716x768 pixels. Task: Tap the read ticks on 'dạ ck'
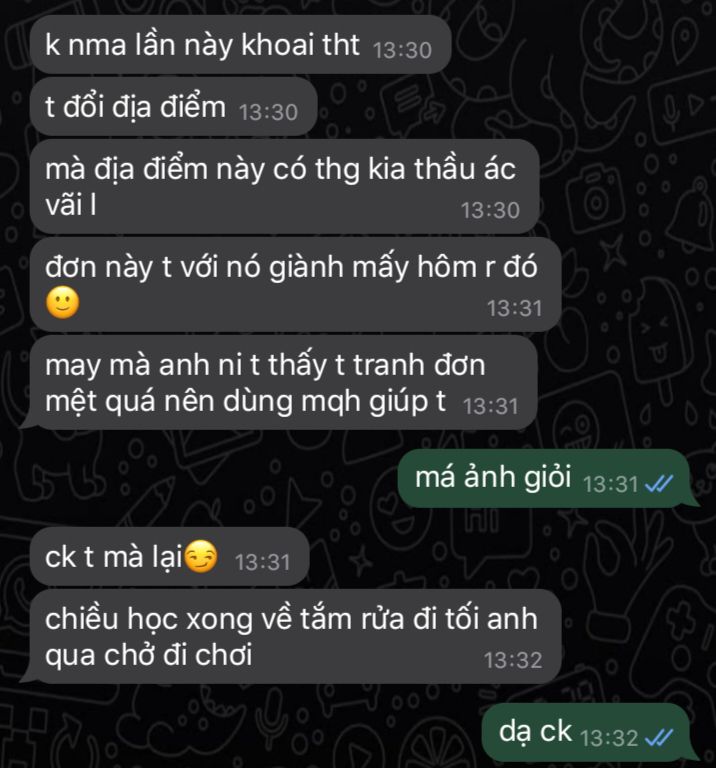(x=659, y=737)
